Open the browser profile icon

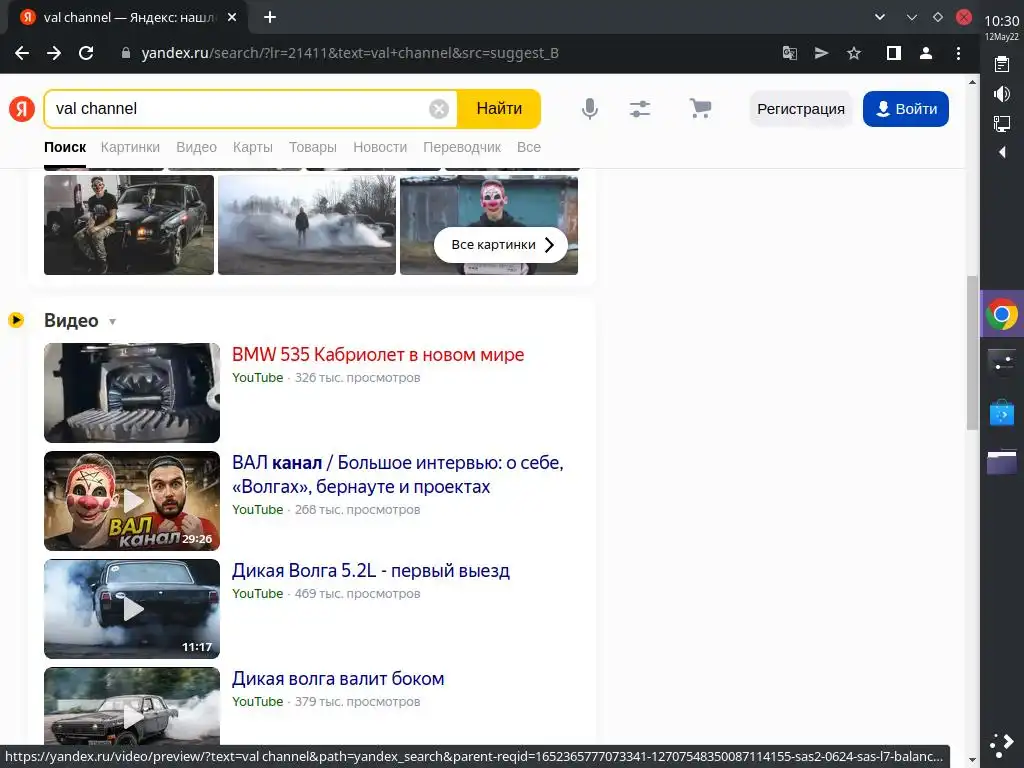point(925,53)
